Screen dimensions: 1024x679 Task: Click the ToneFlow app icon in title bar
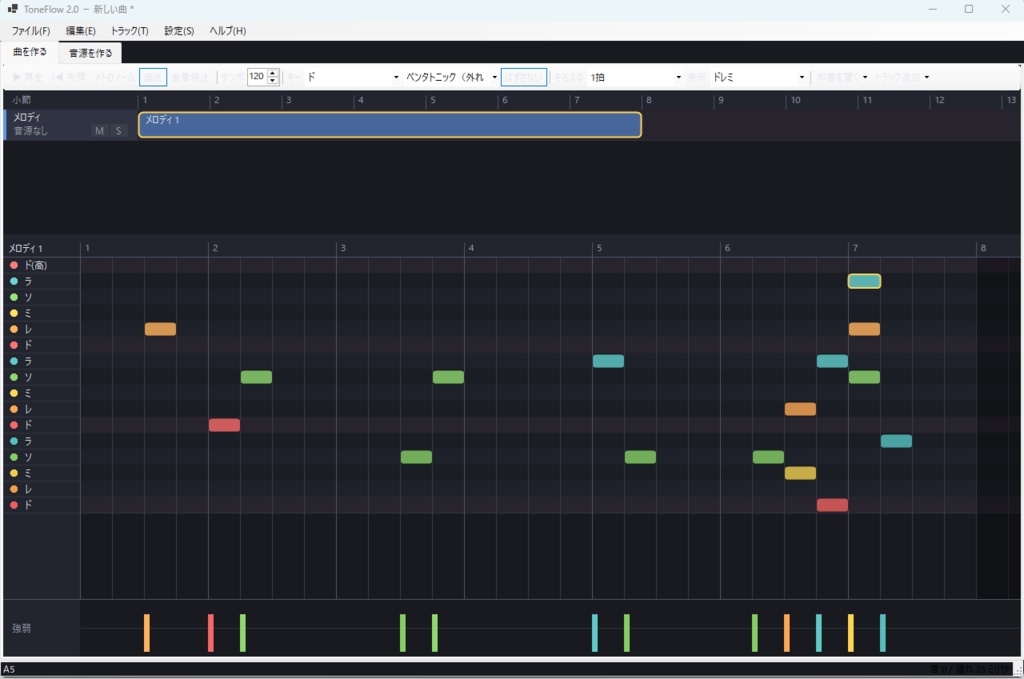12,9
